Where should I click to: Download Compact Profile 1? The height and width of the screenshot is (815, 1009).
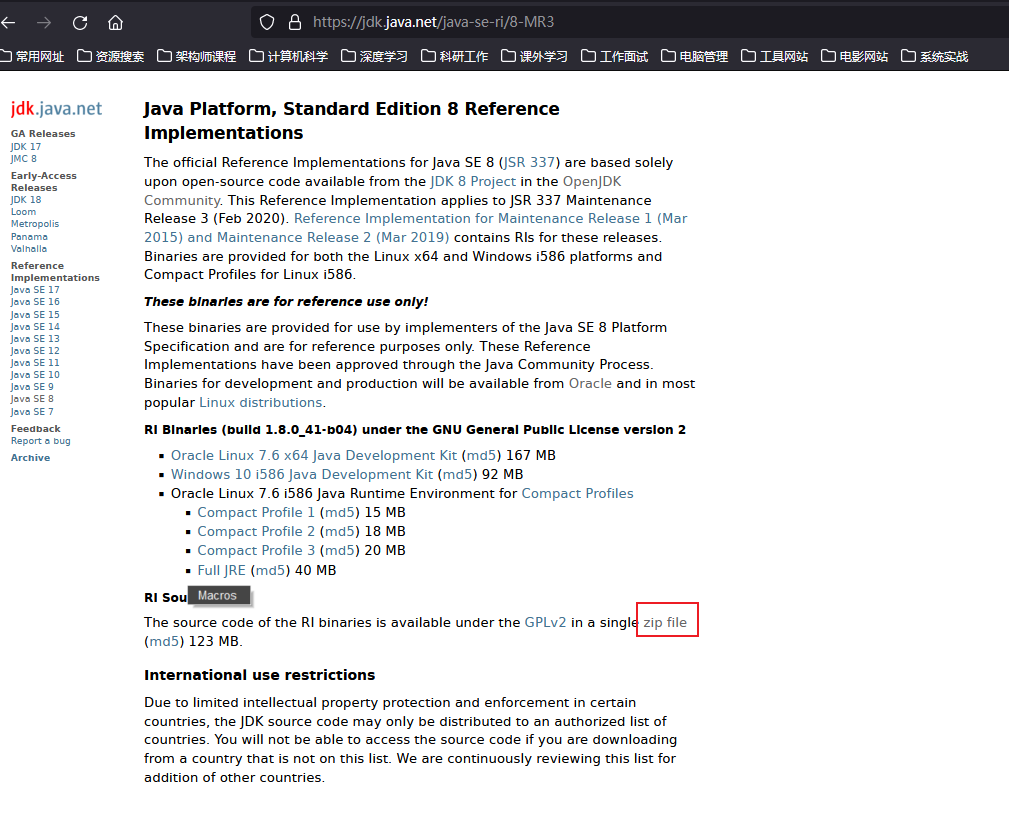(x=256, y=513)
